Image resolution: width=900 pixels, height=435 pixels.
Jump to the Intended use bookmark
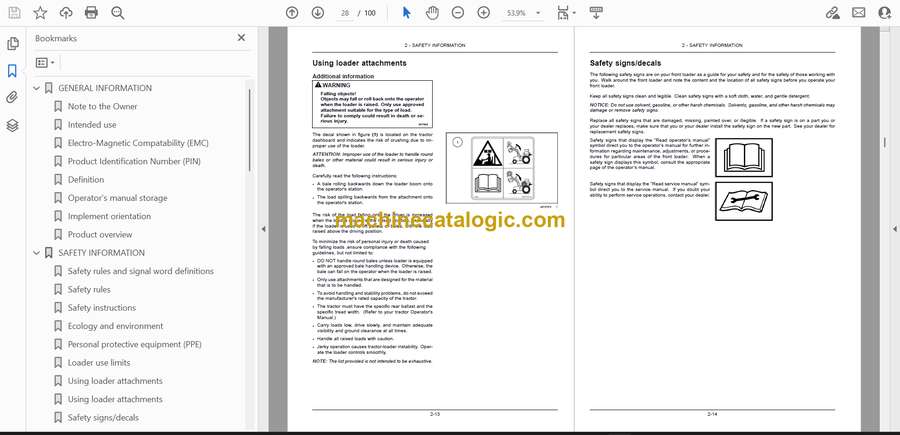(x=92, y=125)
